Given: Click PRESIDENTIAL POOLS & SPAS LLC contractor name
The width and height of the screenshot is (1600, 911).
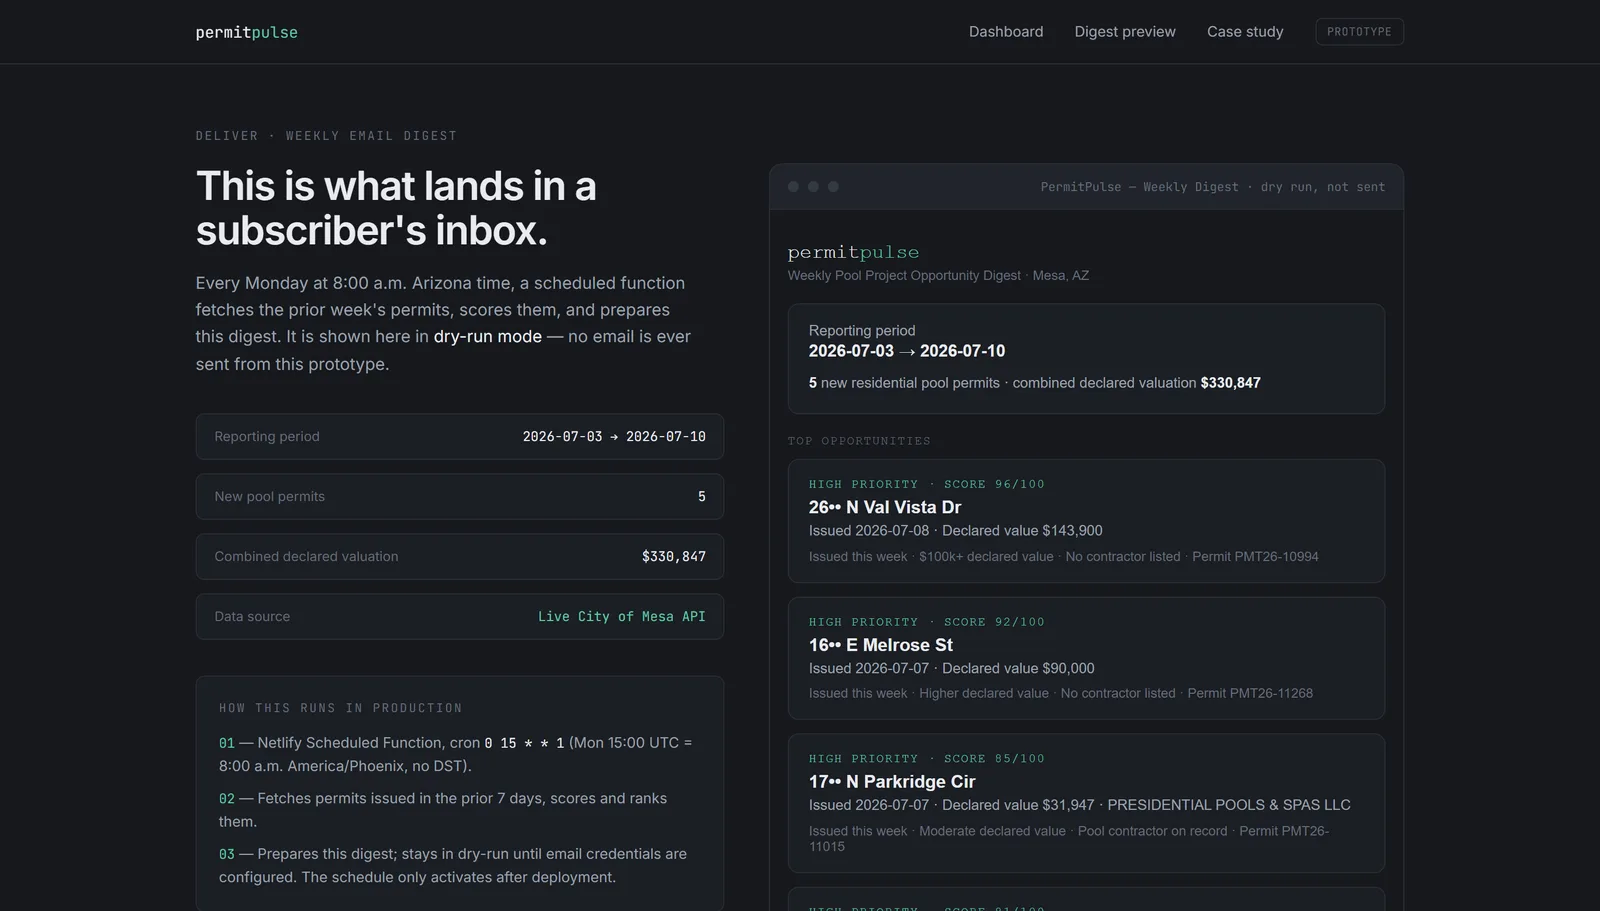Looking at the screenshot, I should click(1229, 805).
